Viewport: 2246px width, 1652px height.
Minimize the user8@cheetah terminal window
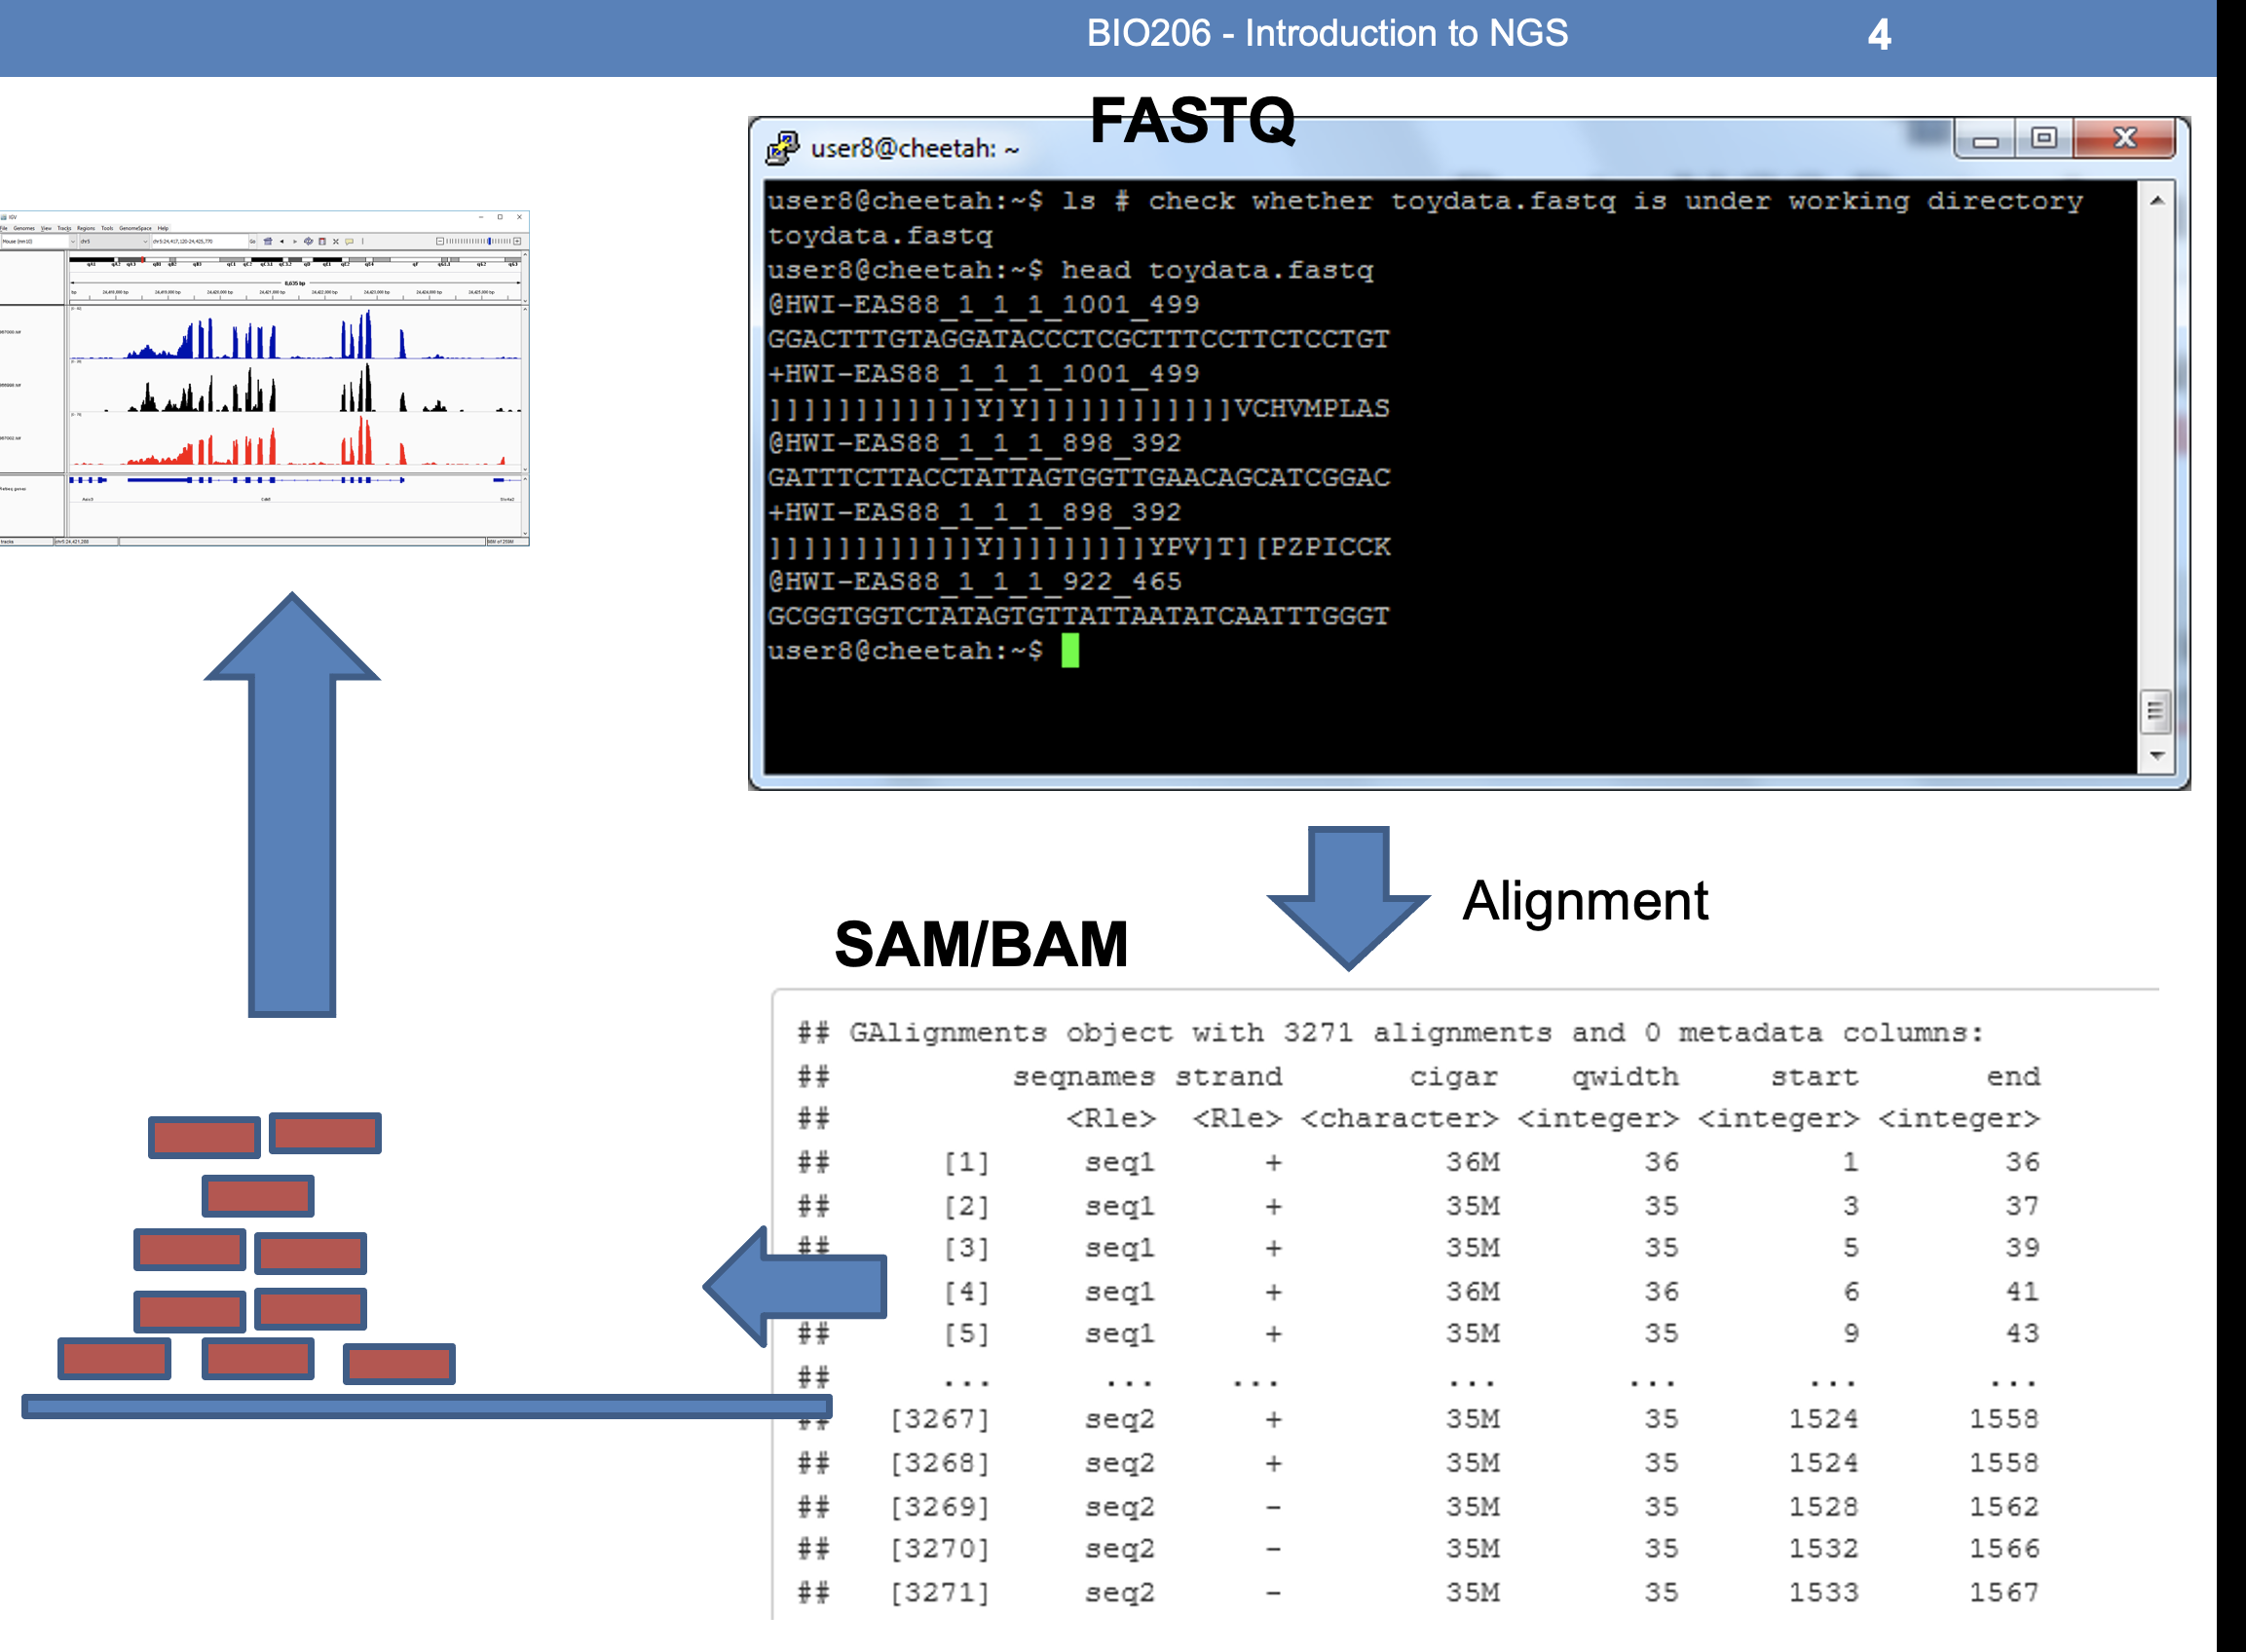(x=1985, y=140)
